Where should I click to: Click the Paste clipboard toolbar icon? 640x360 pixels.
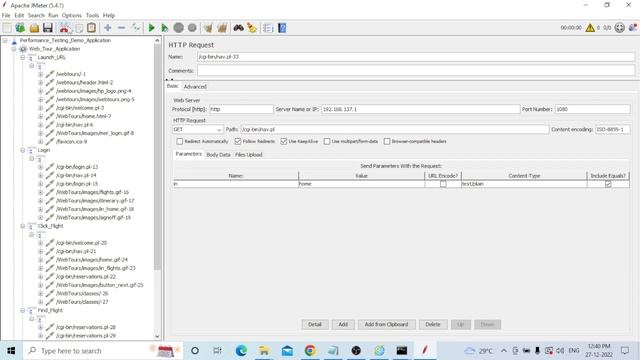pos(91,28)
